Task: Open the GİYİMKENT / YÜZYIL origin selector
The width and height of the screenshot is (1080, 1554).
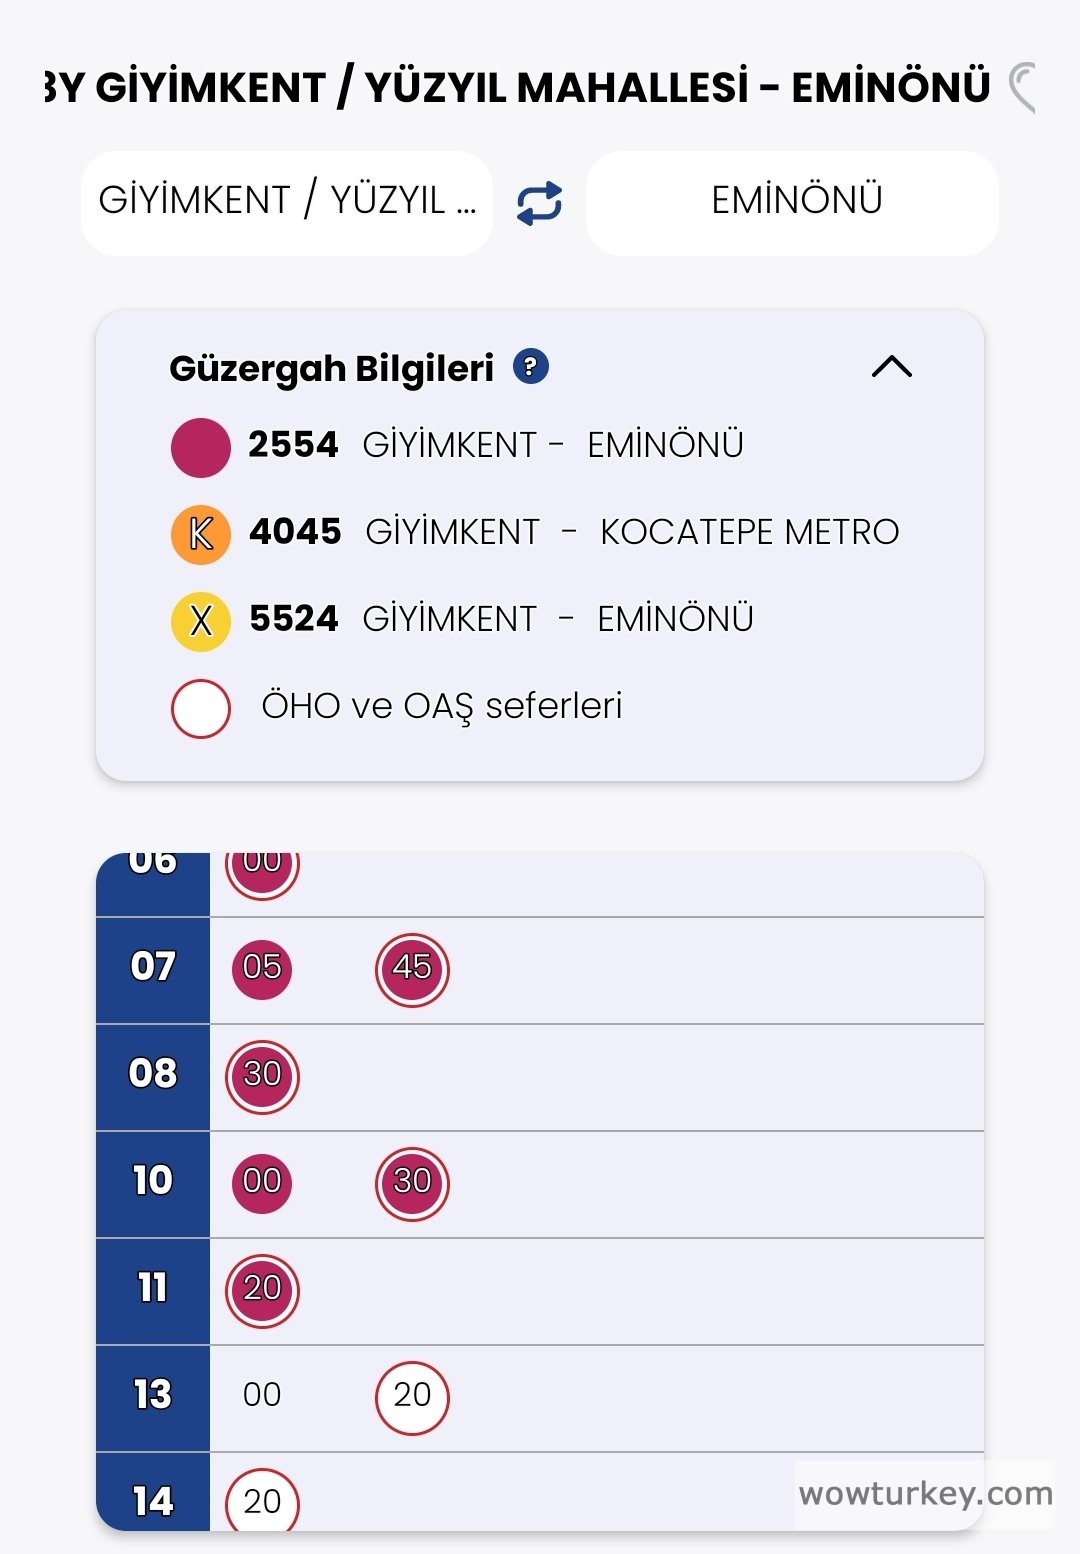Action: pos(288,201)
